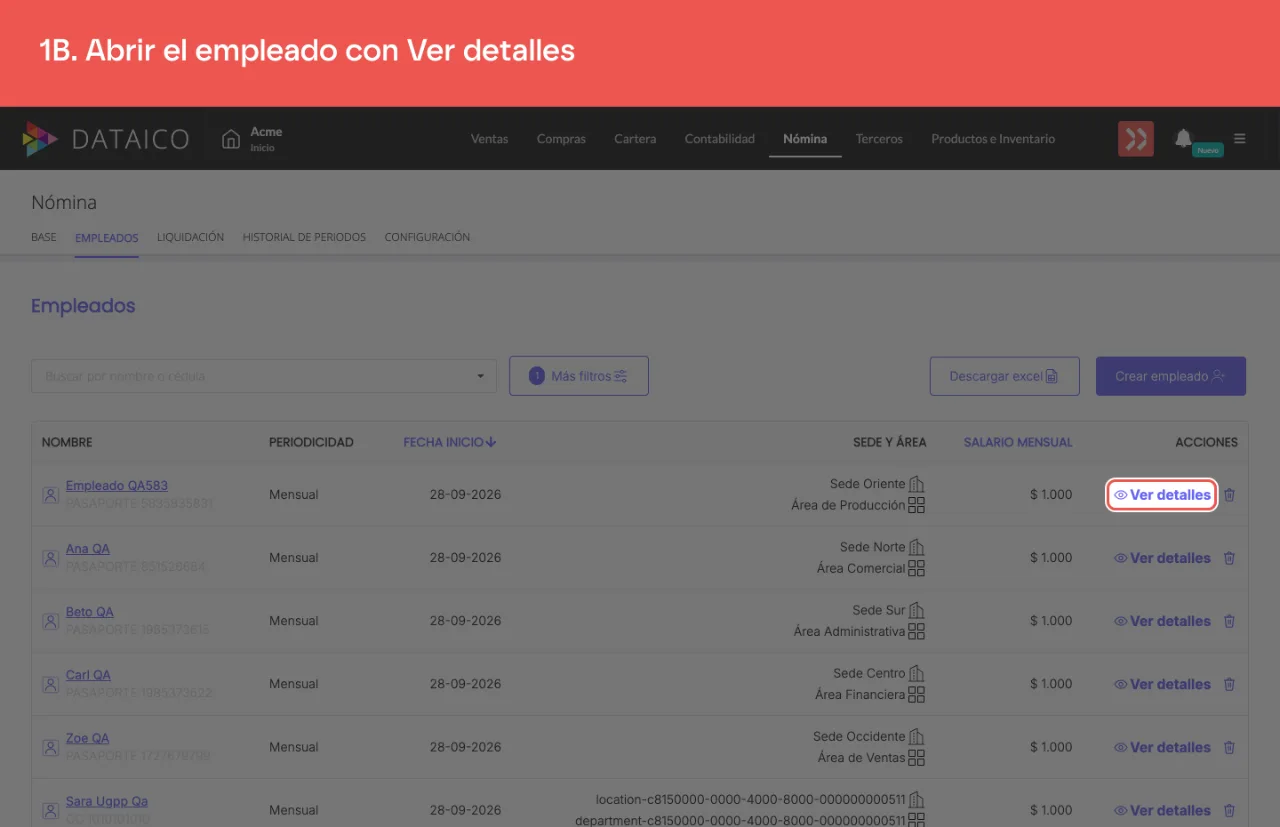Switch to the Configuración tab
The image size is (1280, 827).
427,237
